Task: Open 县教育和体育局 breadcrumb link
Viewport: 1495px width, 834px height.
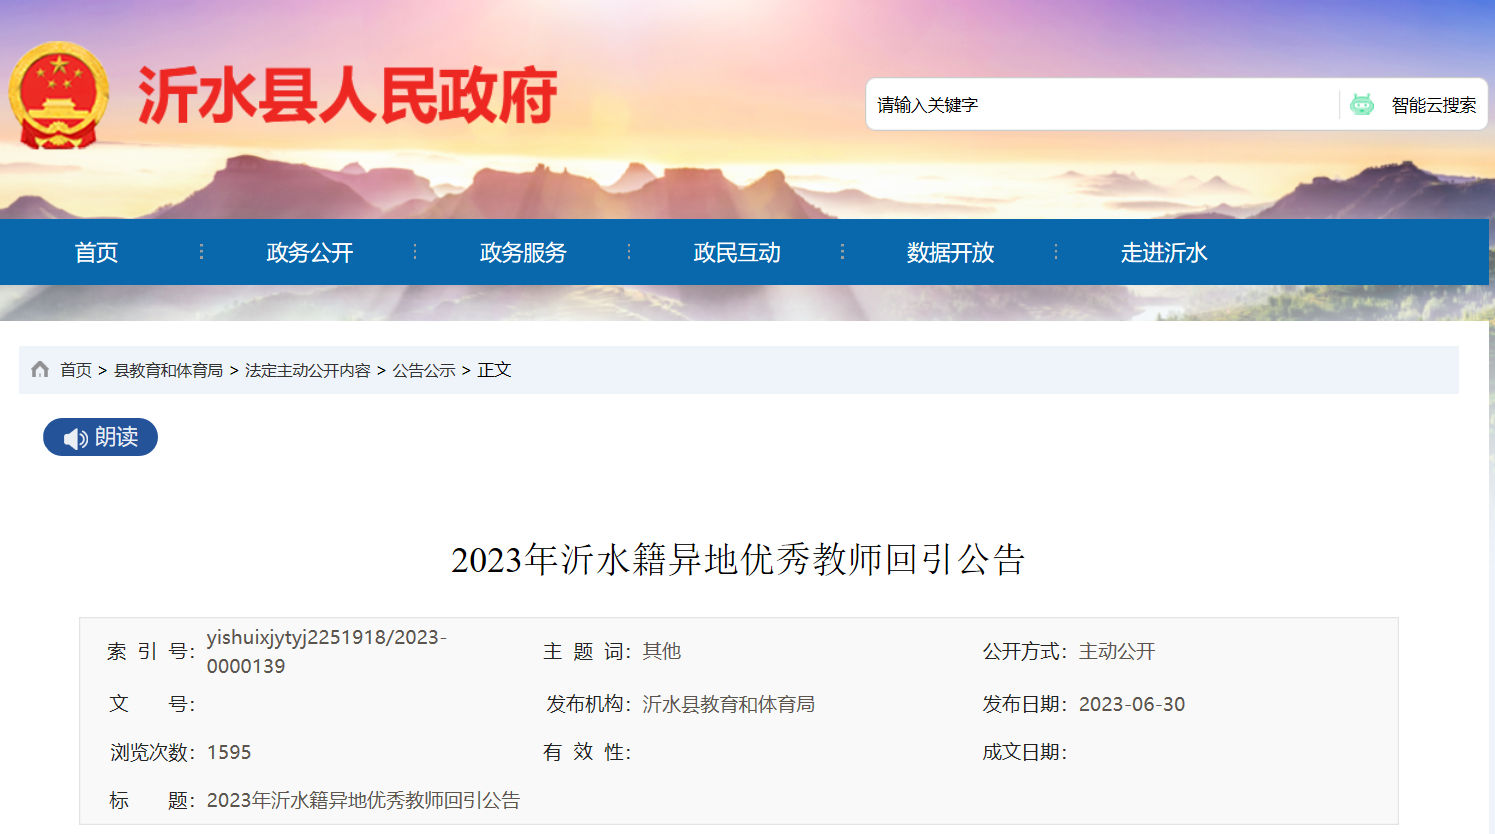Action: pos(169,370)
